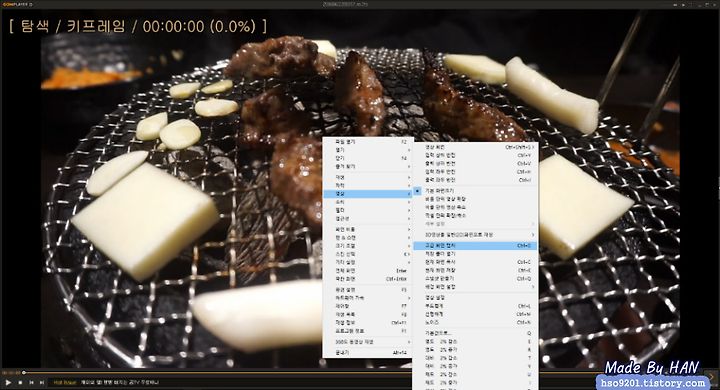Select the highlighted 영상 menu entry
This screenshot has width=720, height=390.
pyautogui.click(x=368, y=194)
